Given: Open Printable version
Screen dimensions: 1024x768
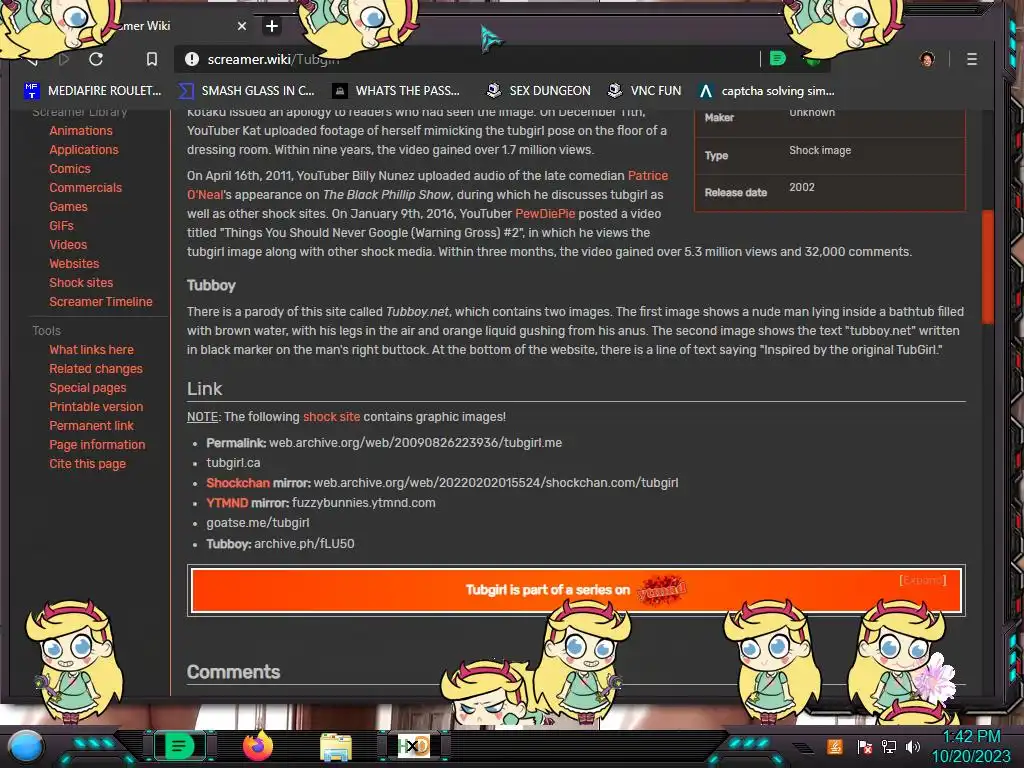Looking at the screenshot, I should click(x=96, y=406).
